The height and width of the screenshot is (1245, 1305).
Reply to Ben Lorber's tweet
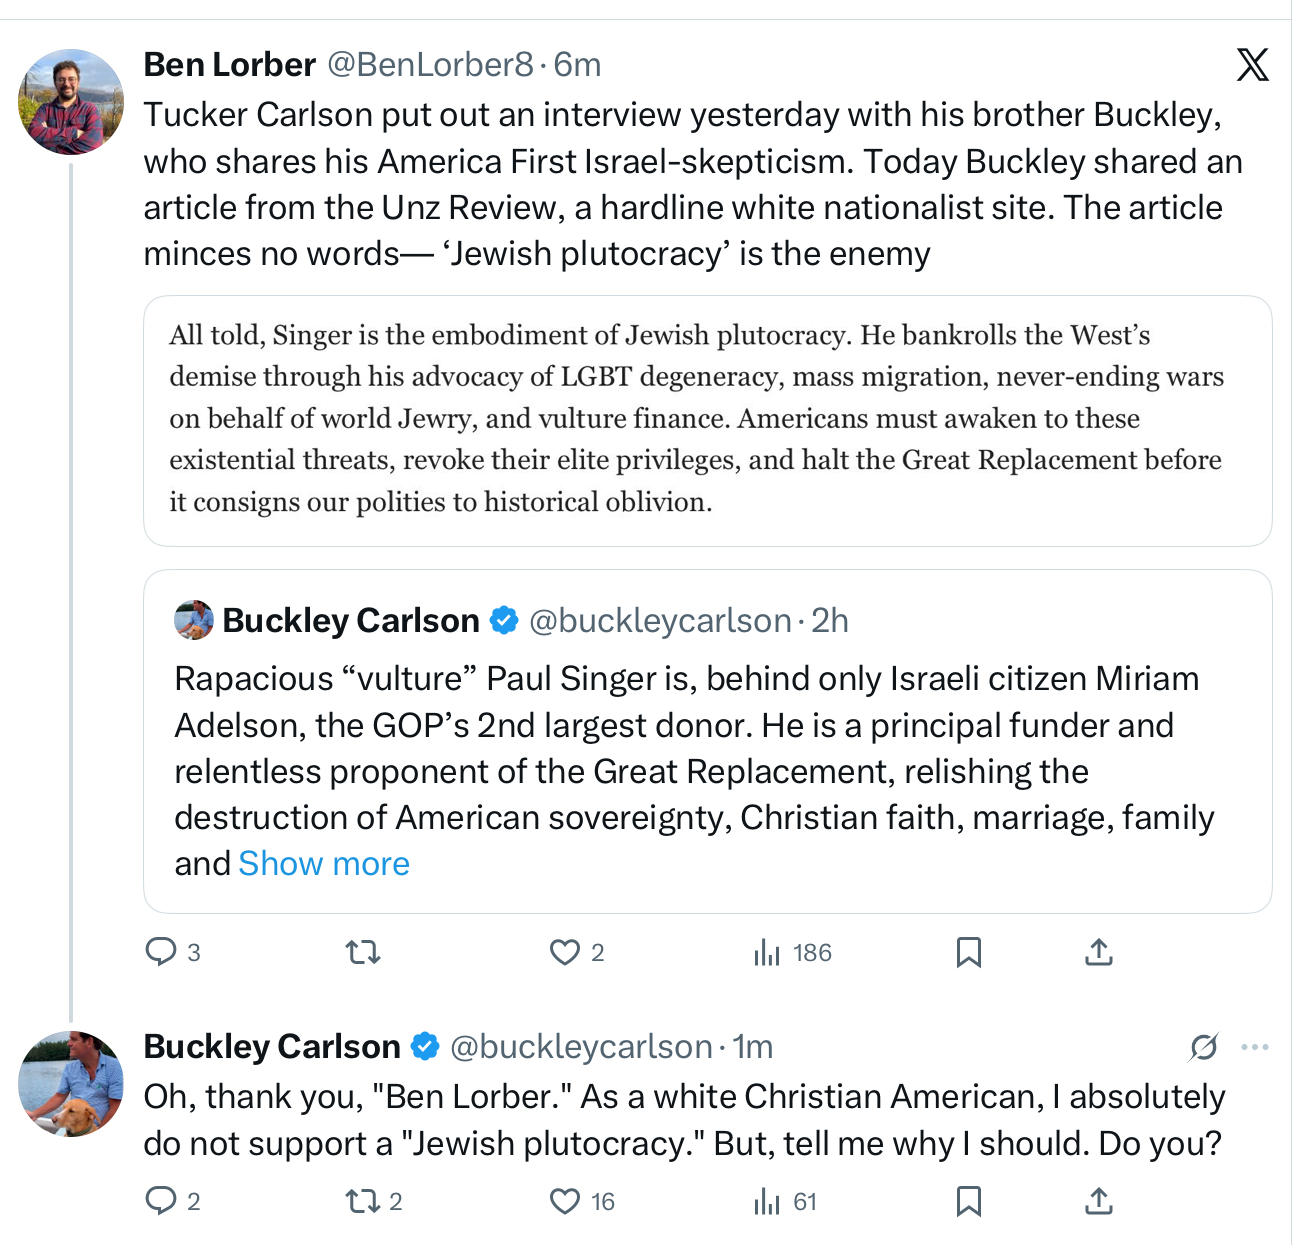[x=161, y=952]
